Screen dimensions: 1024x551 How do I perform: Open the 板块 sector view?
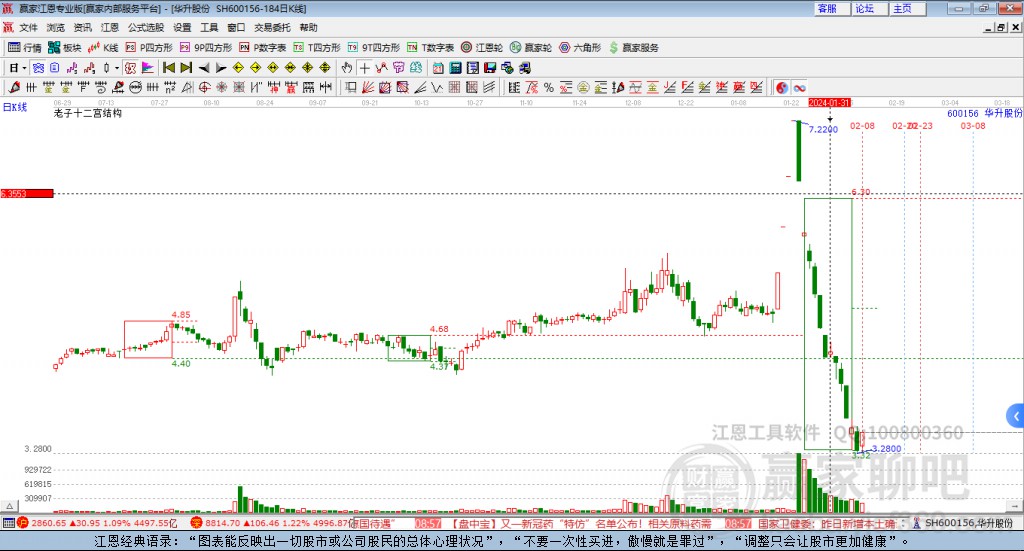tap(64, 48)
